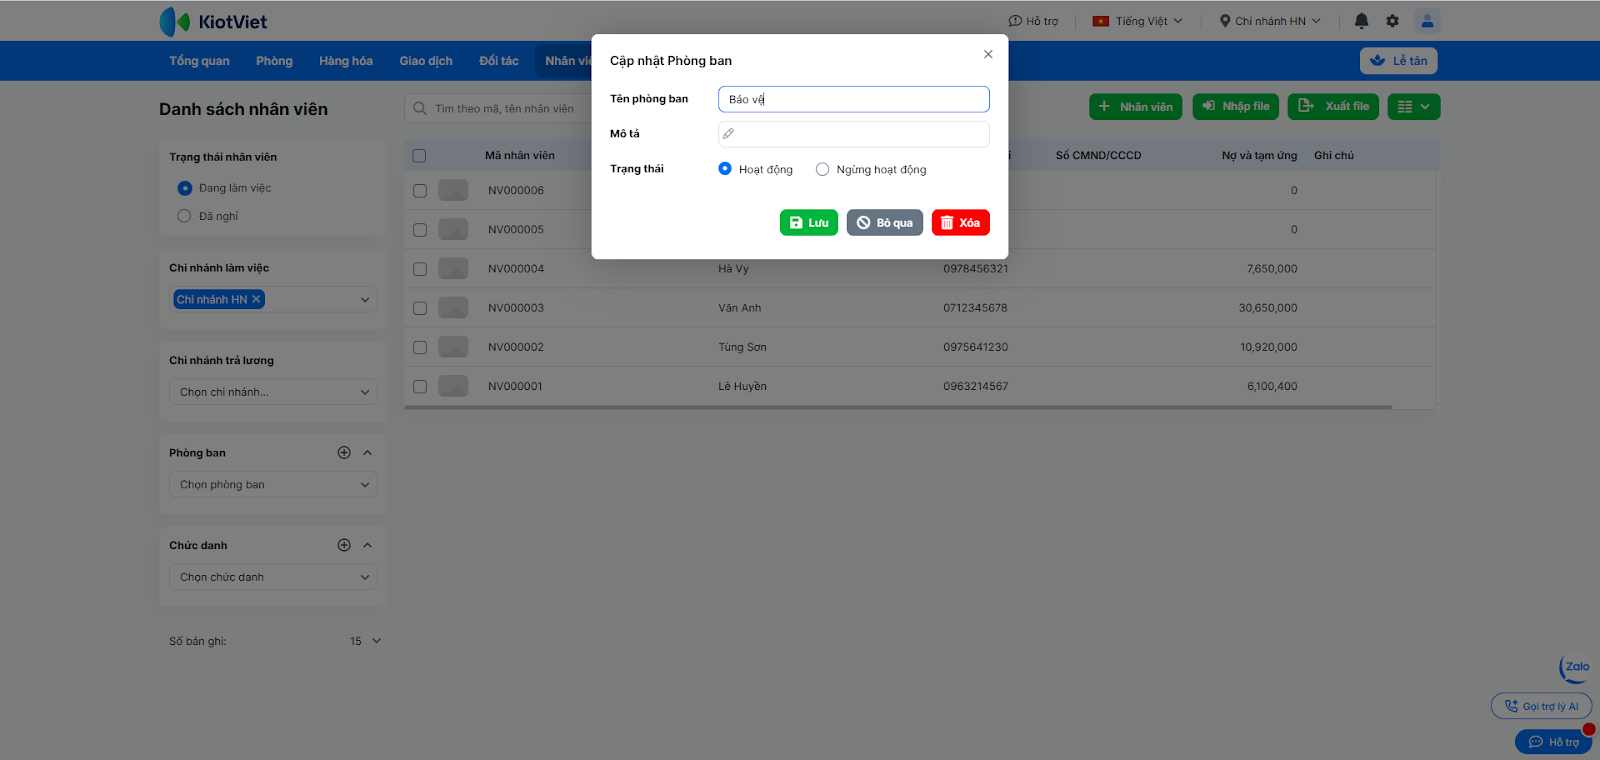
Task: Select Đã nghỉ employee status
Action: click(184, 216)
